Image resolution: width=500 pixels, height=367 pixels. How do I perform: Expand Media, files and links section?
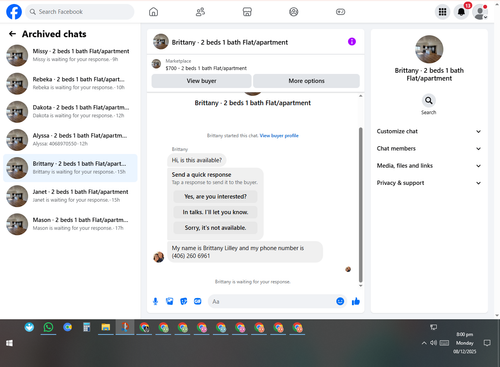point(429,166)
